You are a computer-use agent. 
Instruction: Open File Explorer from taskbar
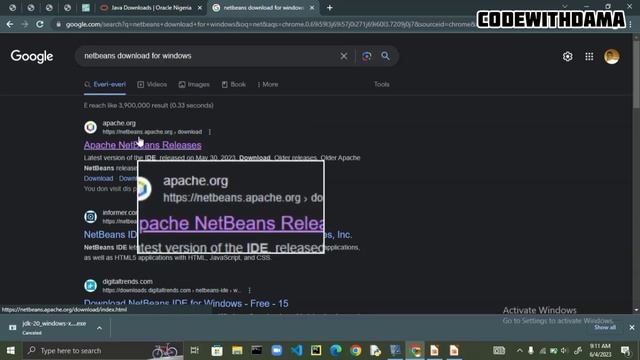tap(237, 351)
